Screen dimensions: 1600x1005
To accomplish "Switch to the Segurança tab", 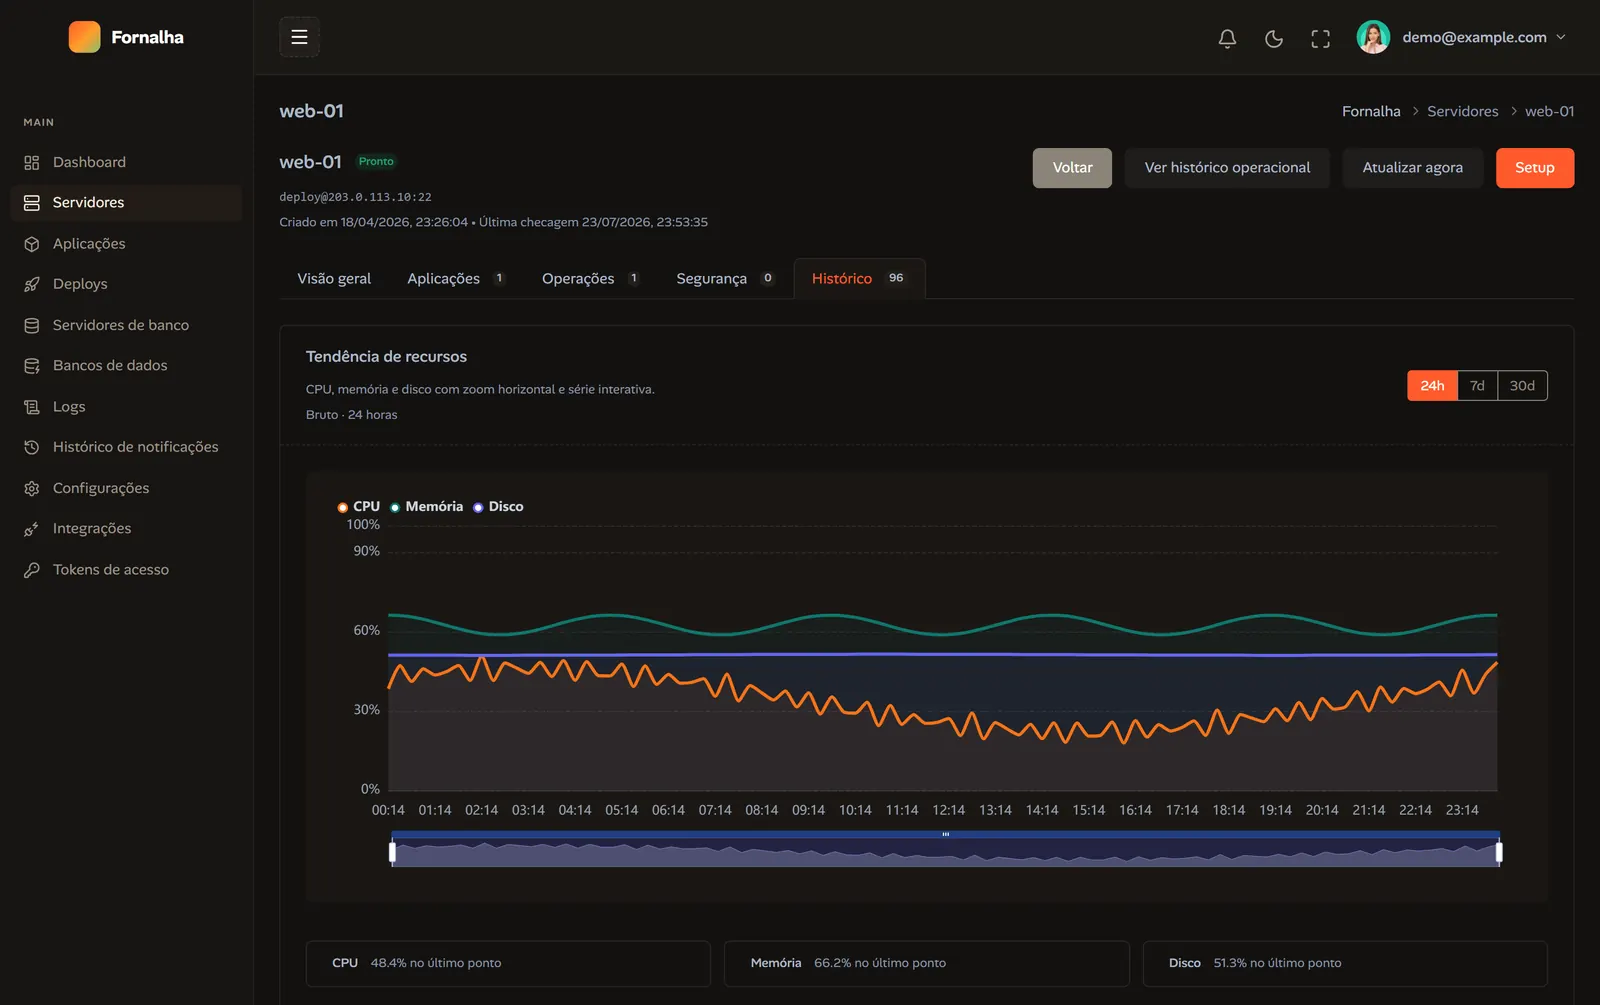I will [x=725, y=279].
